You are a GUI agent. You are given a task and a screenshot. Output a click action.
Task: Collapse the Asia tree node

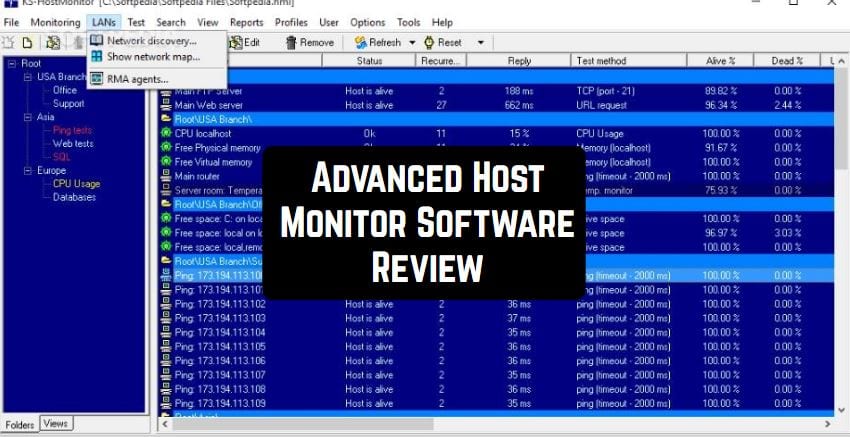pos(28,117)
